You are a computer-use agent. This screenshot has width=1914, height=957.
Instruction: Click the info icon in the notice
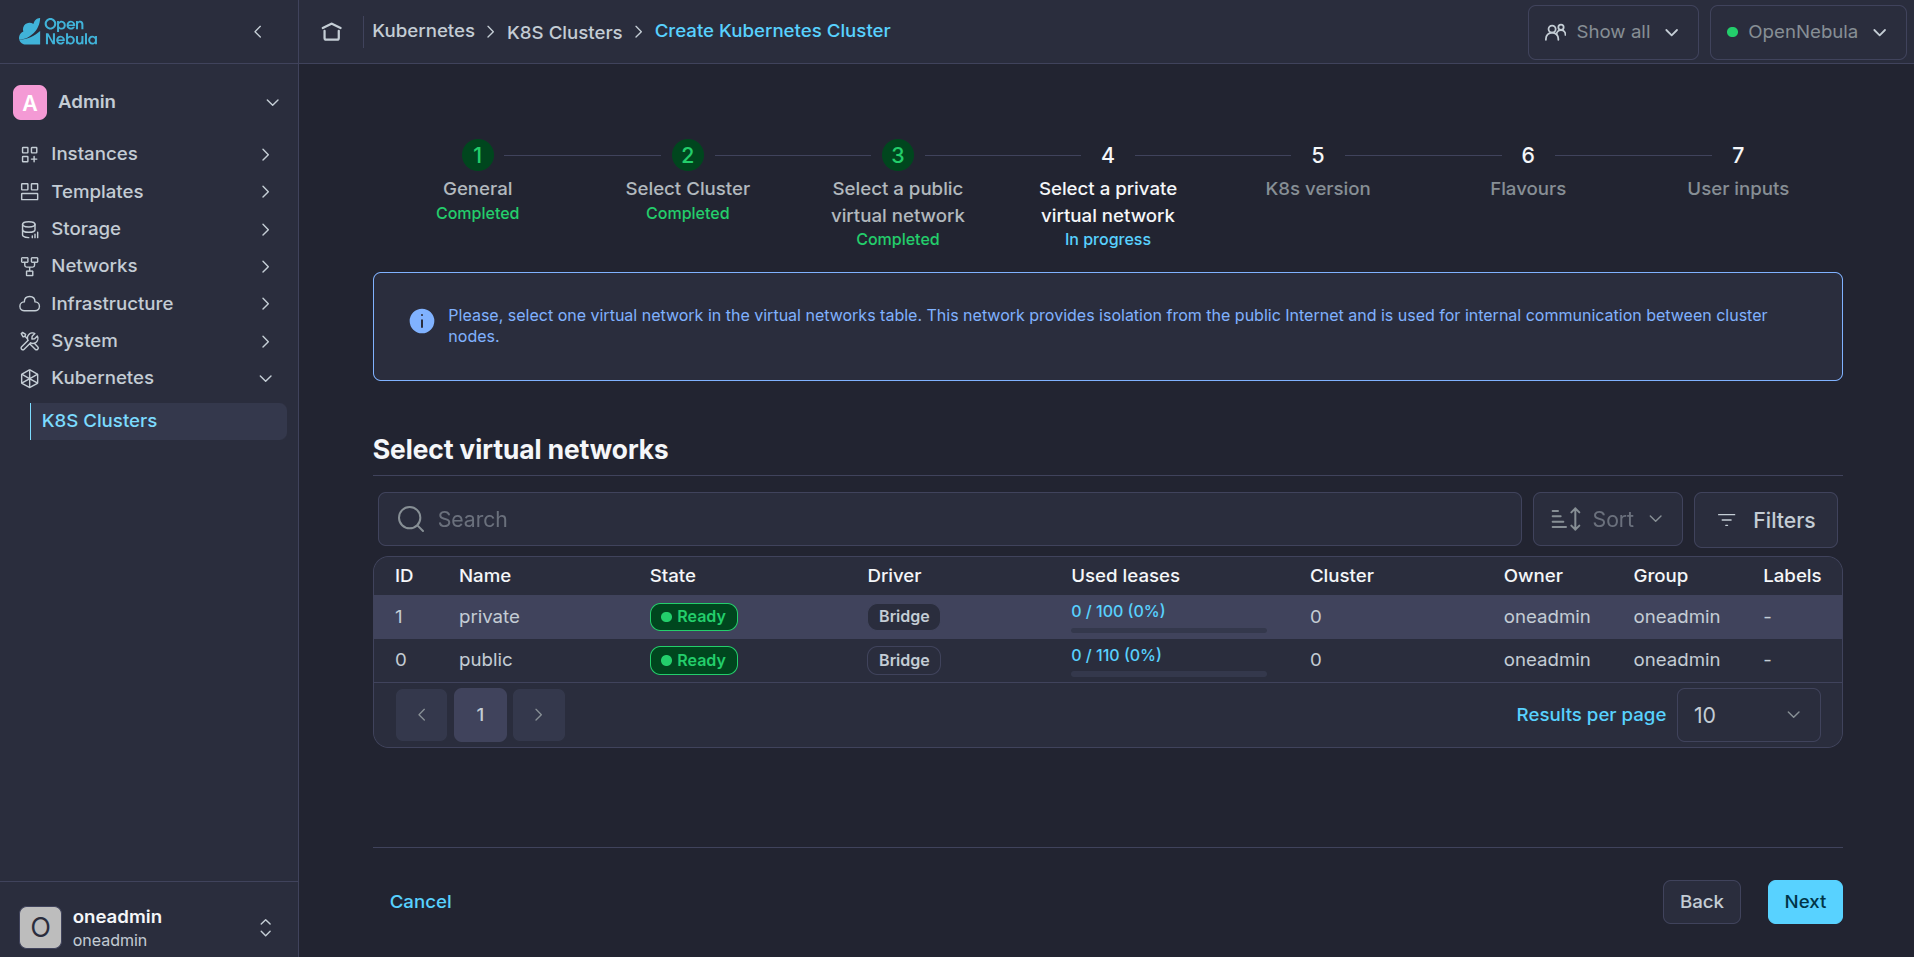pyautogui.click(x=422, y=321)
